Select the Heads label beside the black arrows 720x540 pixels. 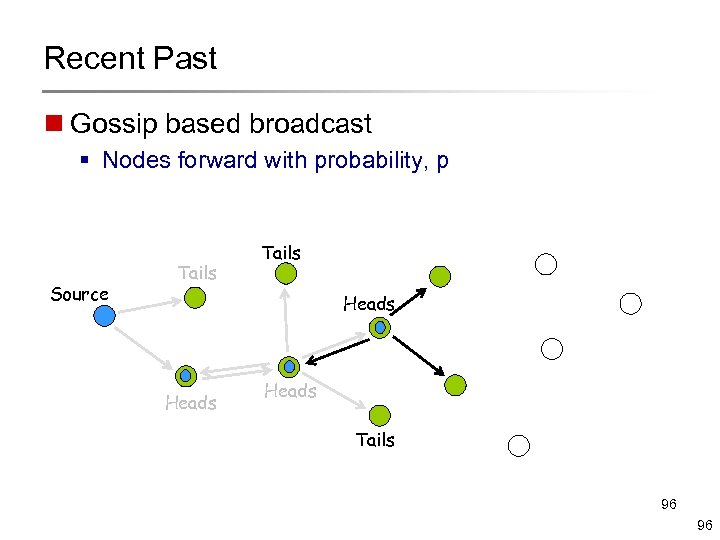[369, 304]
